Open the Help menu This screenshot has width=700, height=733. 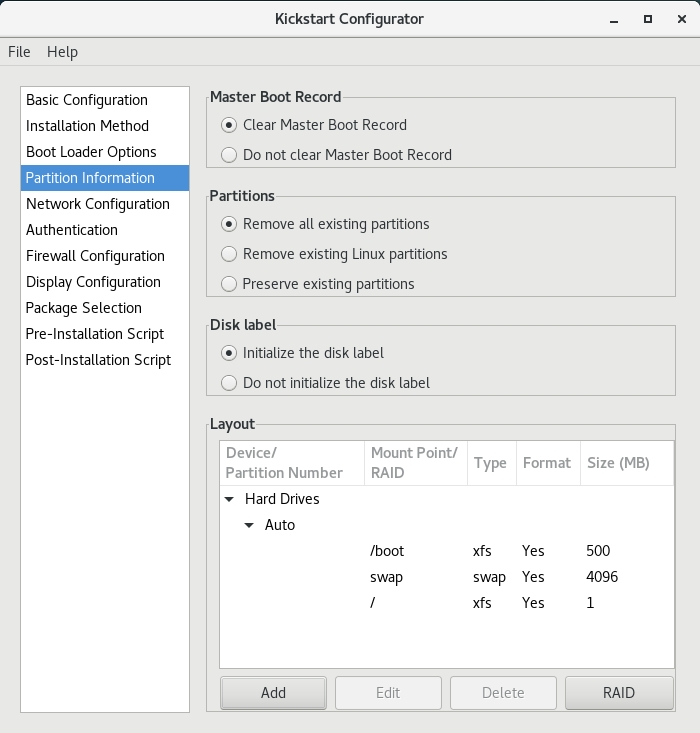tap(62, 52)
